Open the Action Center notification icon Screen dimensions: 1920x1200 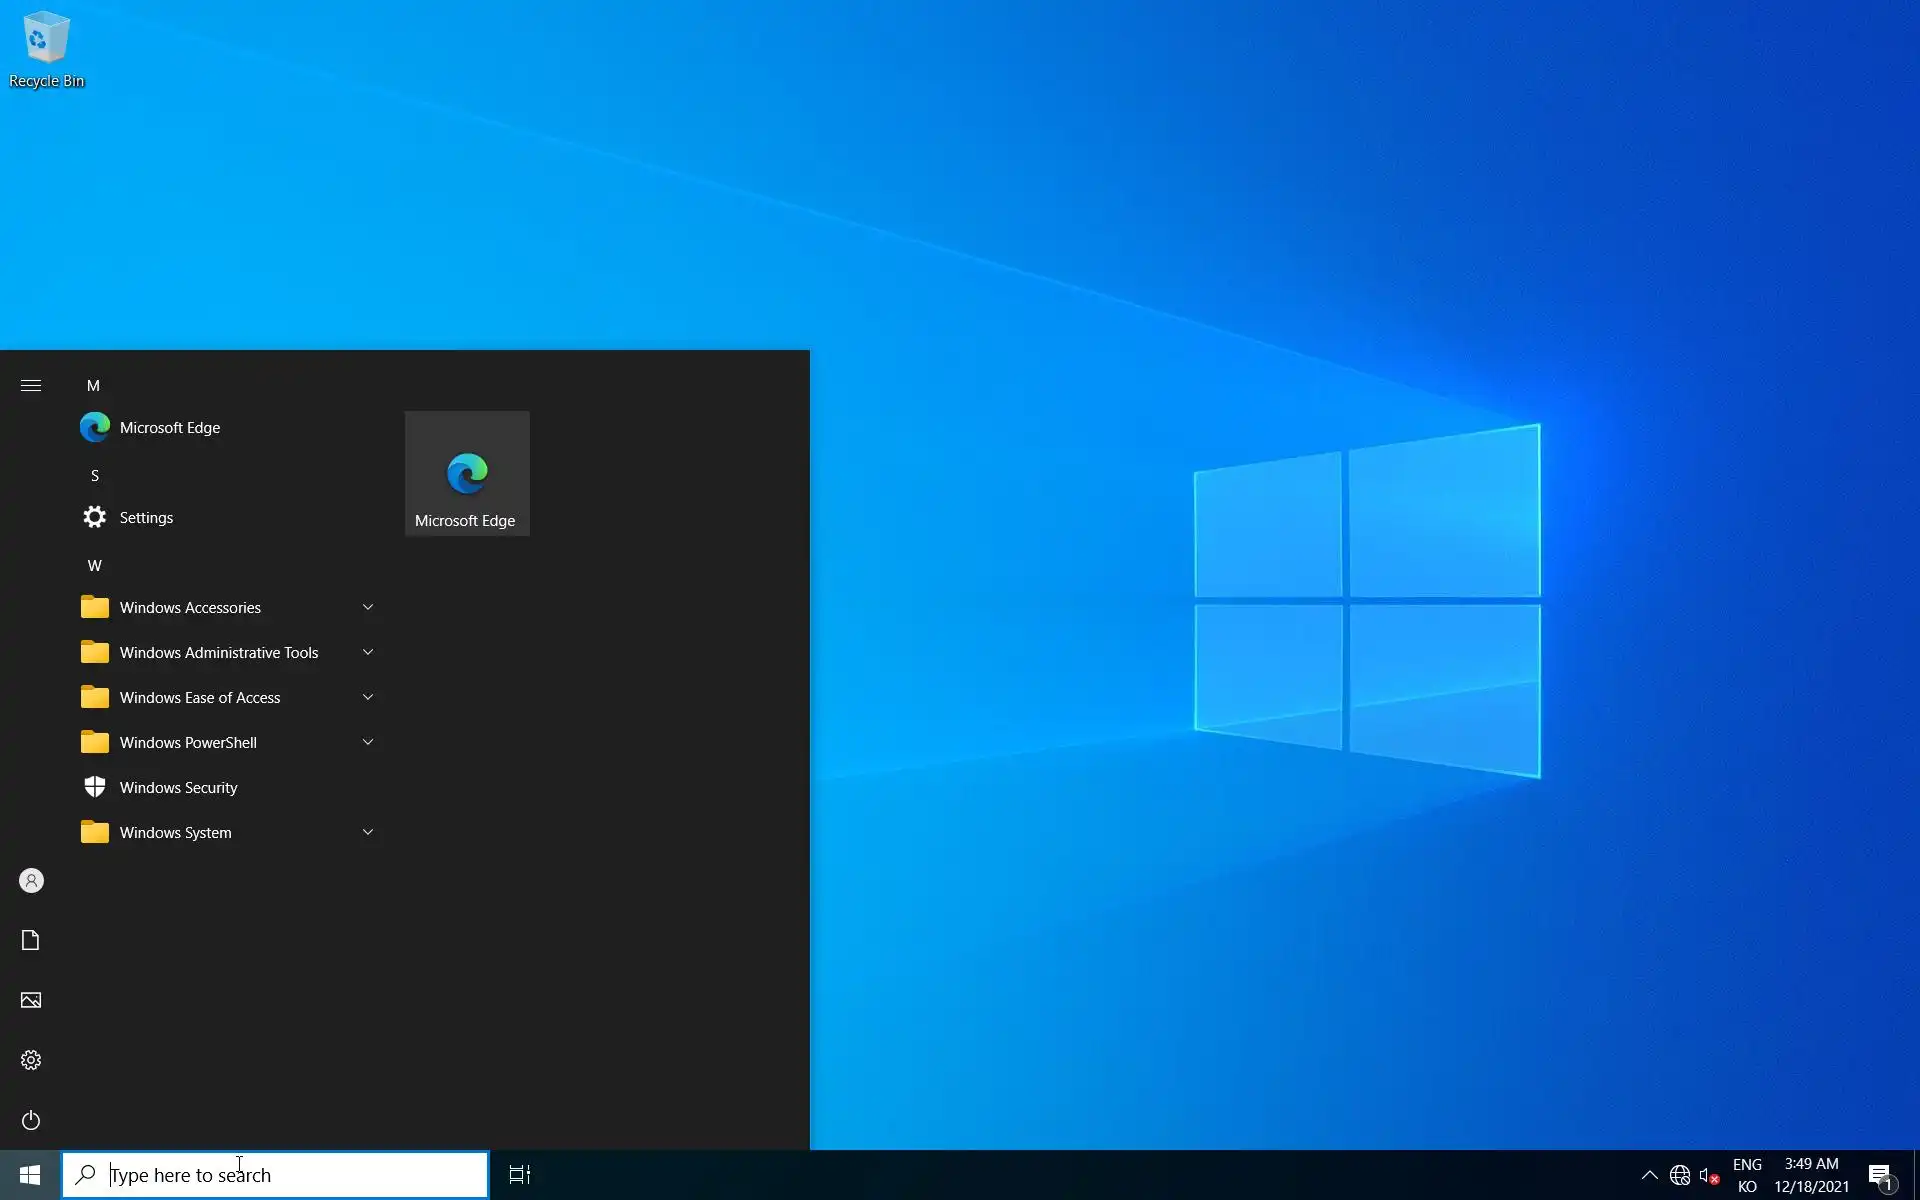coord(1880,1176)
